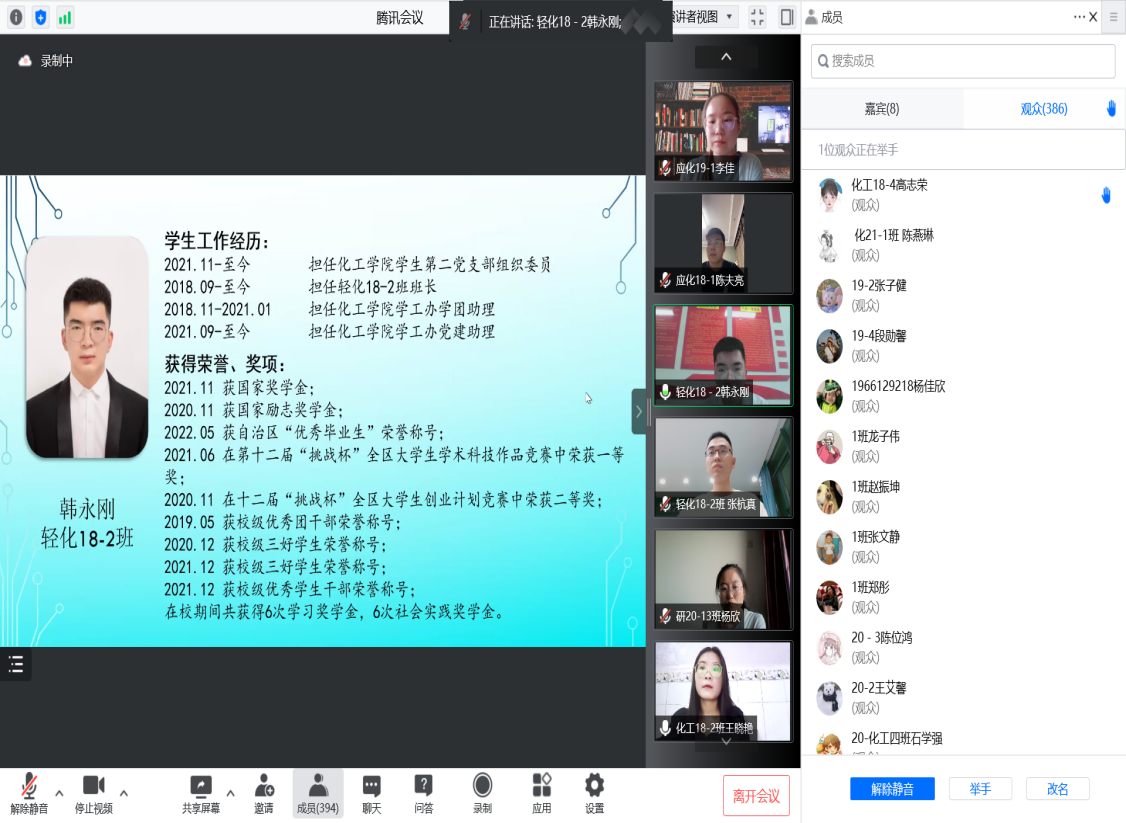The height and width of the screenshot is (823, 1126).
Task: Click the meeting info icon
Action: point(16,17)
